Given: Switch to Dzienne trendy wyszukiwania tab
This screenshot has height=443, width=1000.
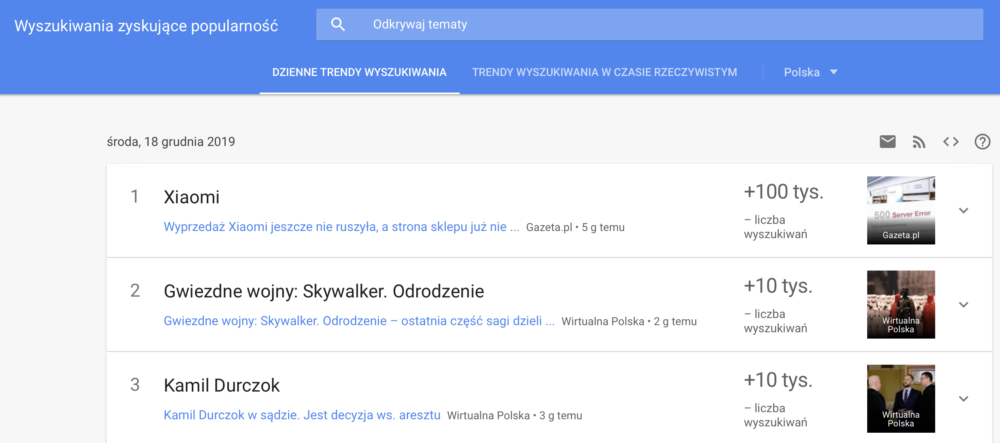Looking at the screenshot, I should point(359,72).
